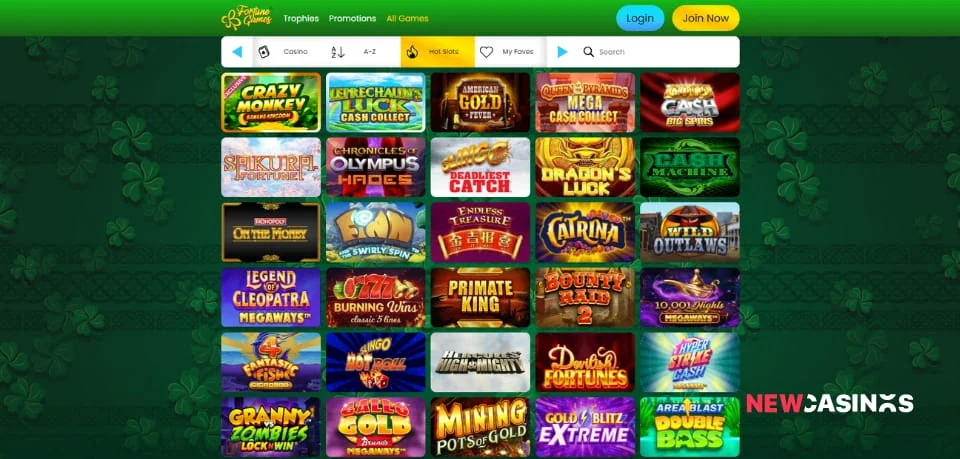Click the Hot Slots flame icon
The image size is (960, 459).
412,52
